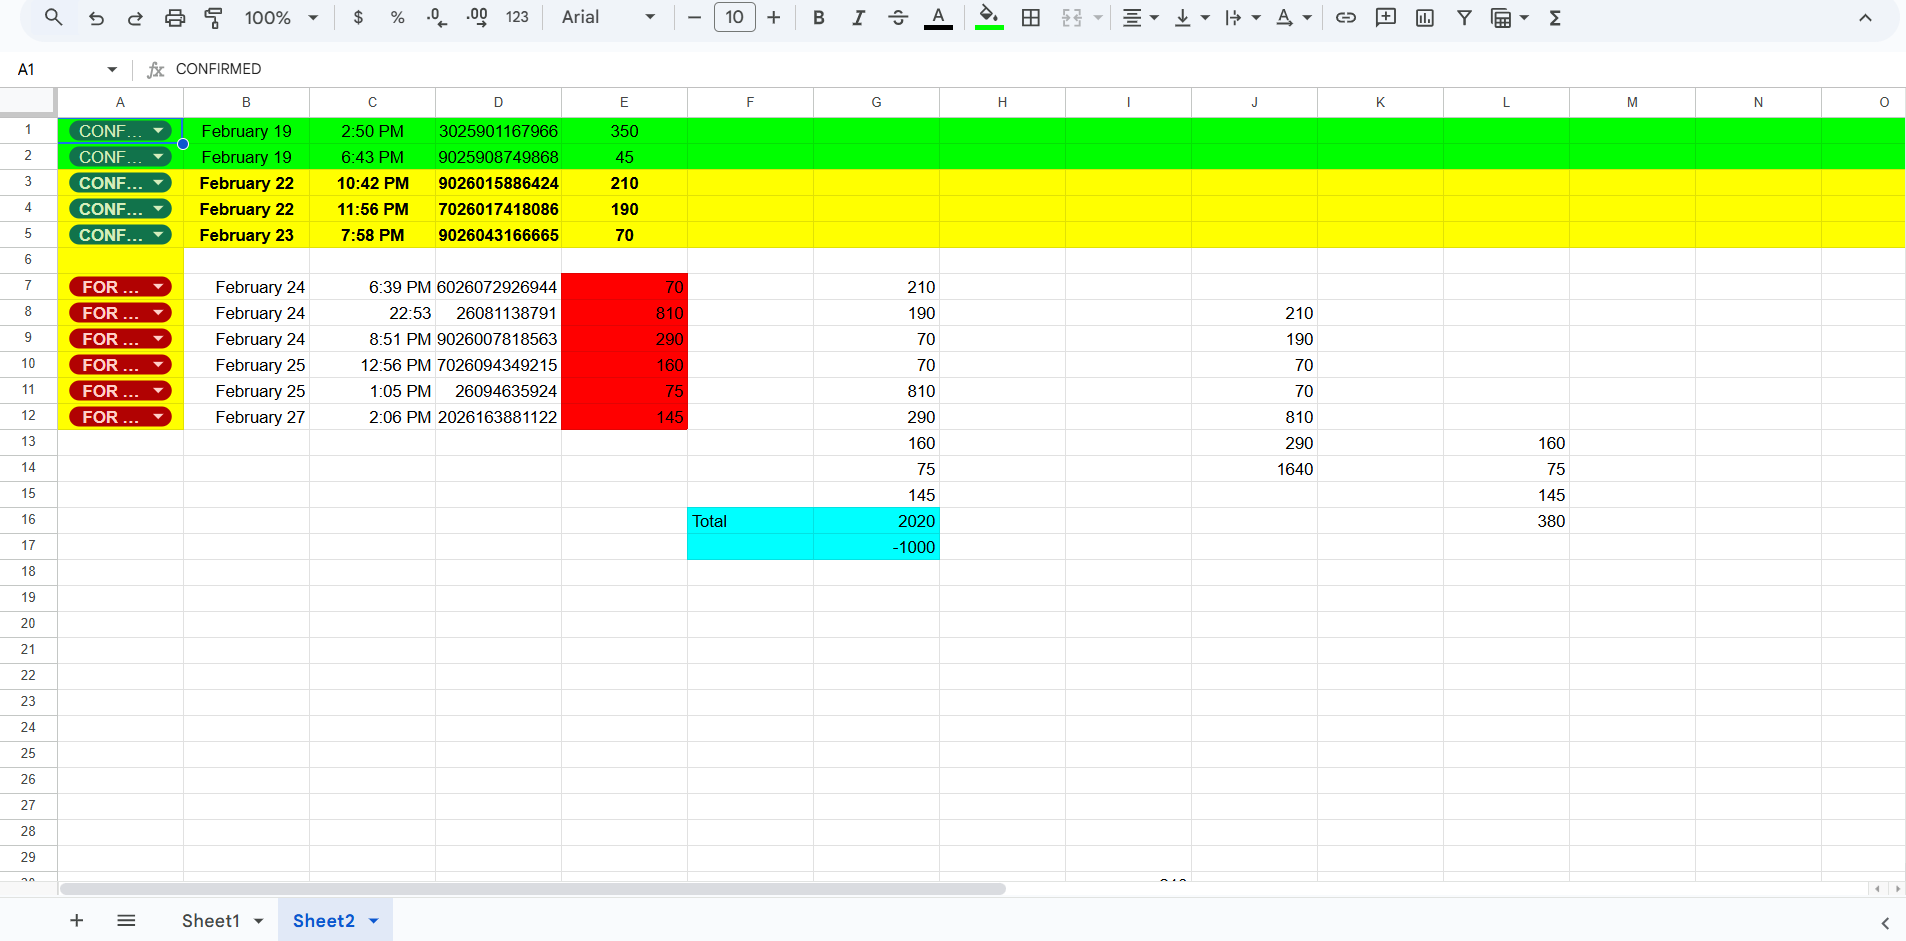The height and width of the screenshot is (941, 1906).
Task: Toggle bold formatting
Action: pos(819,17)
